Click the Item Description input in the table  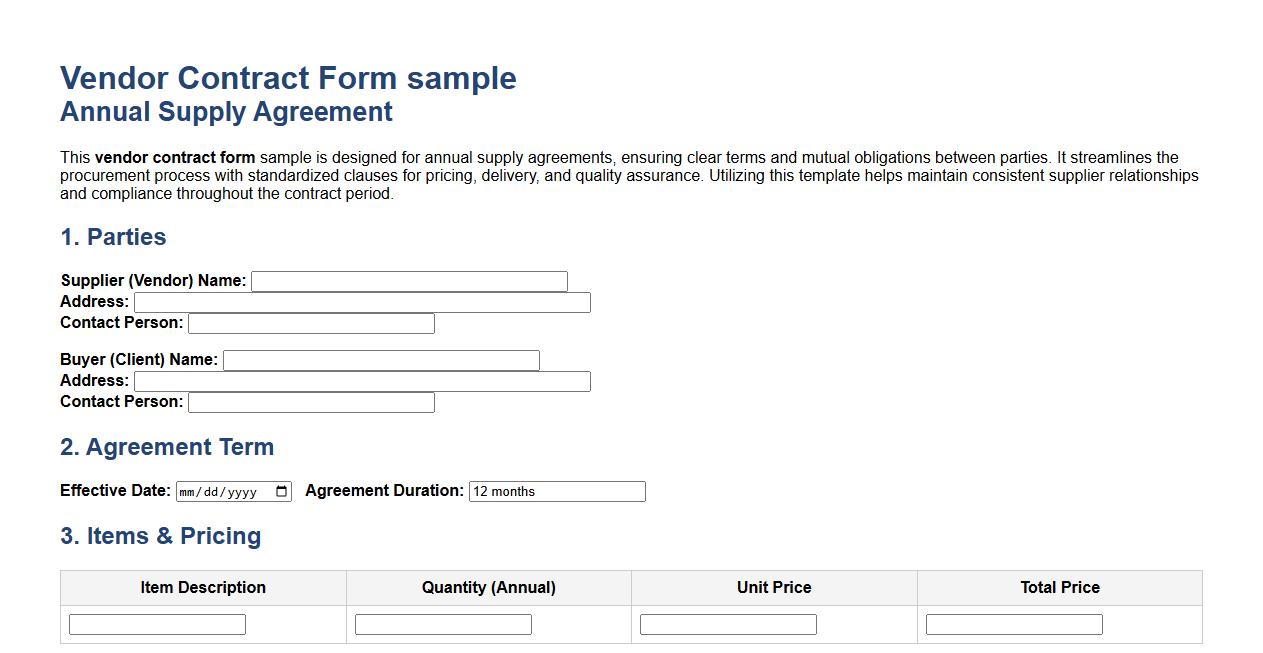(x=156, y=623)
